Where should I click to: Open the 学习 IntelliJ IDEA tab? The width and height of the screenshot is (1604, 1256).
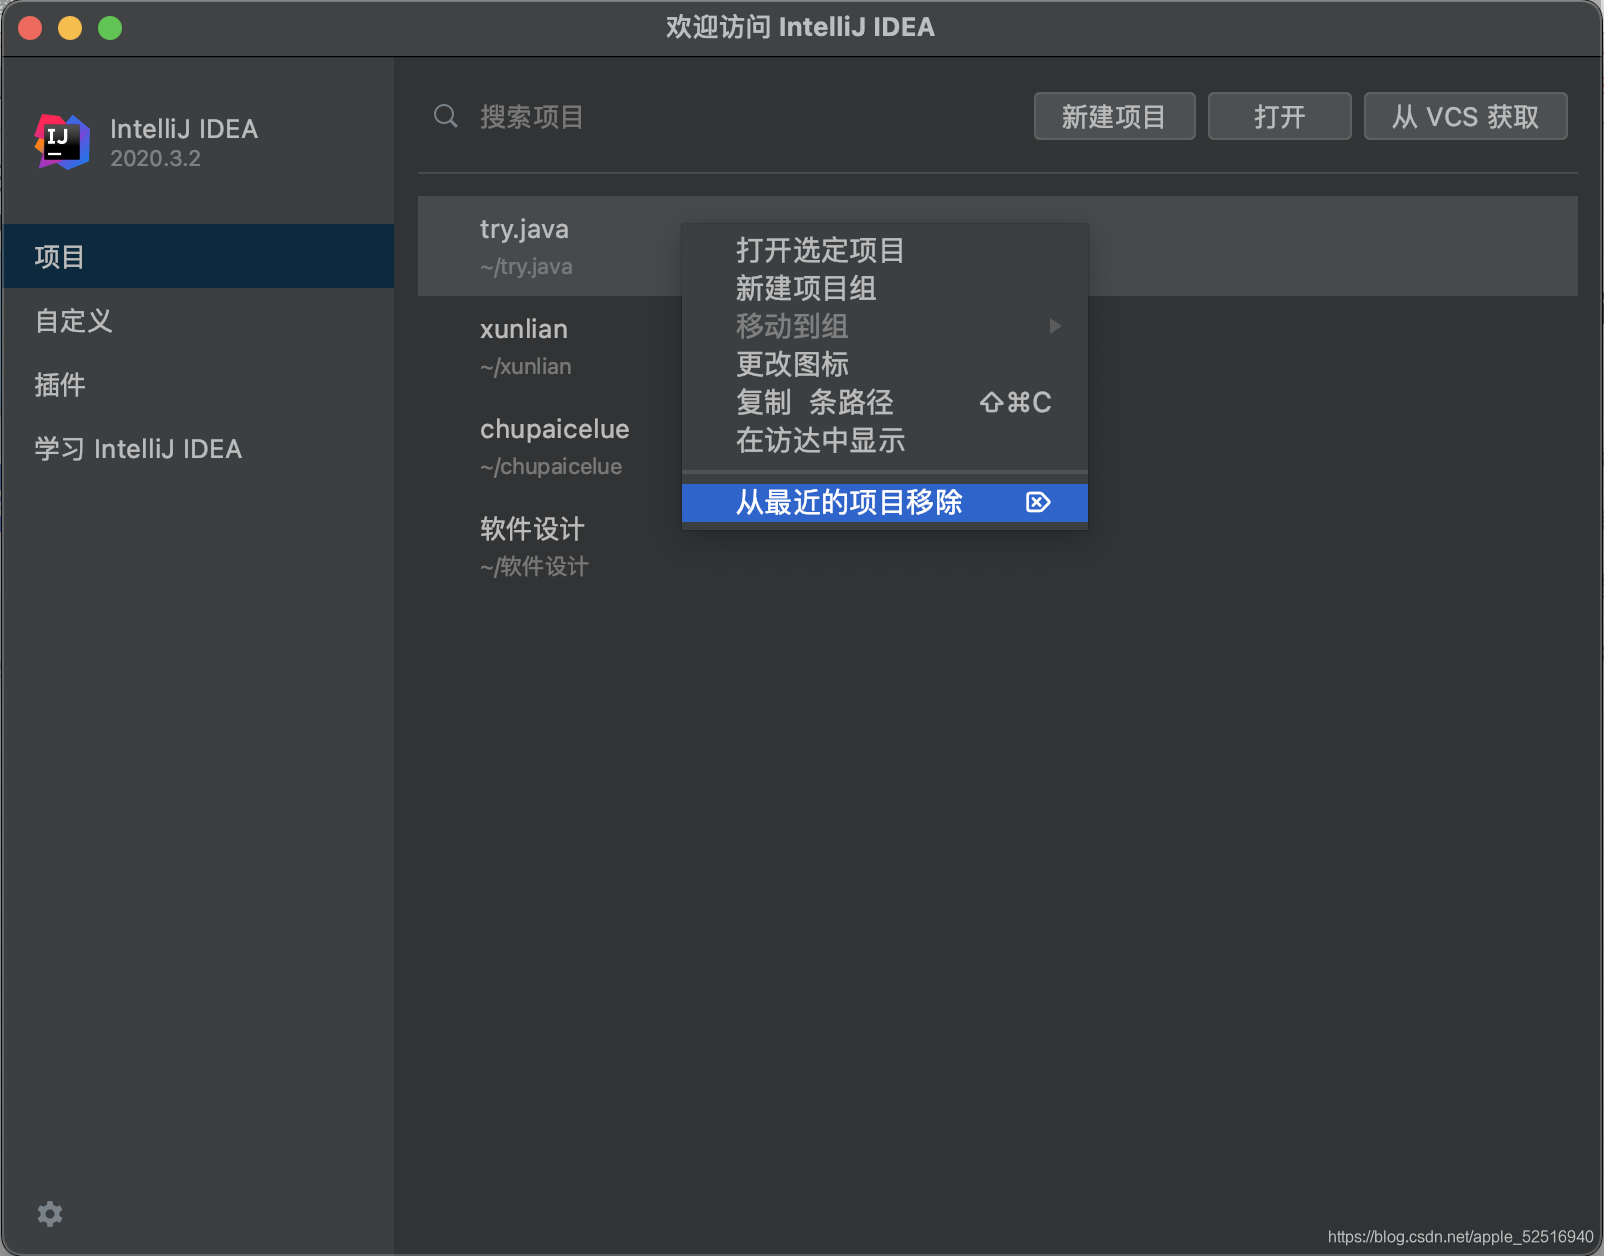pyautogui.click(x=198, y=448)
